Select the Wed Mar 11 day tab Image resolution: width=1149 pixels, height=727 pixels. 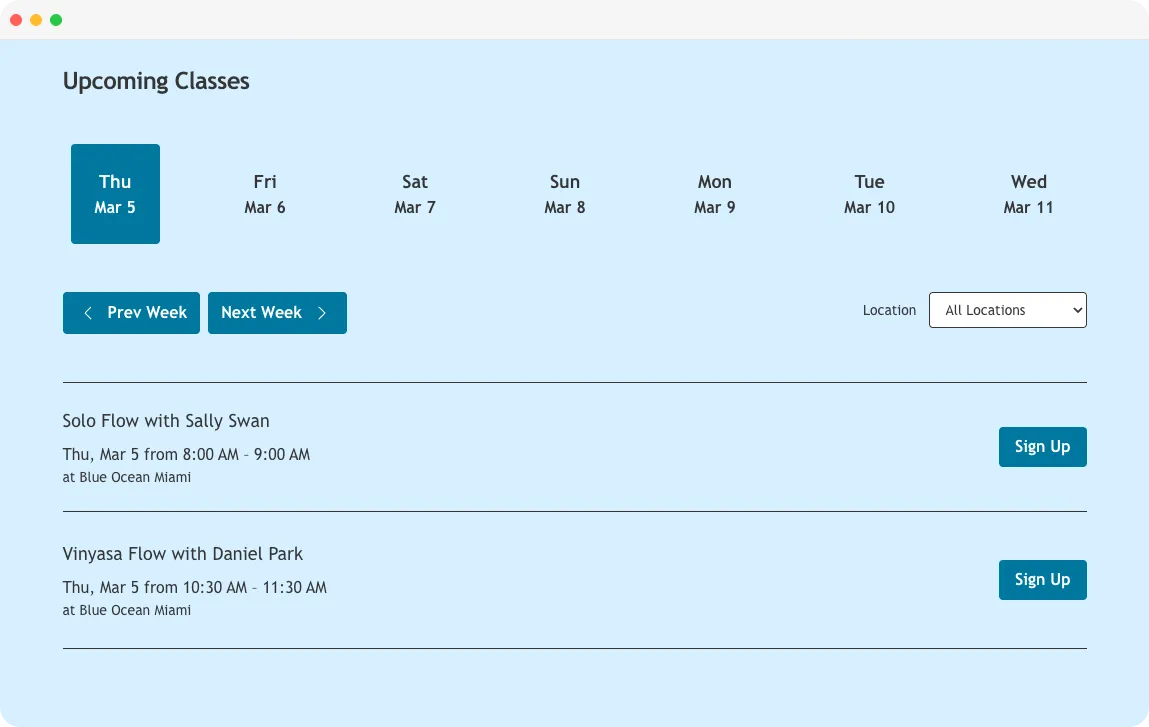pos(1028,194)
